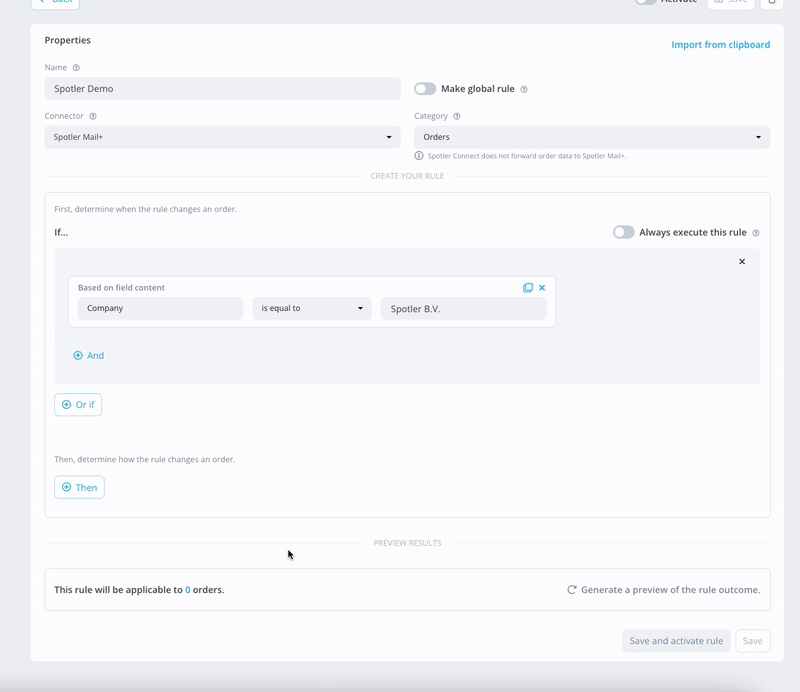Toggle Make global rule switch
Image resolution: width=800 pixels, height=692 pixels.
coord(425,89)
